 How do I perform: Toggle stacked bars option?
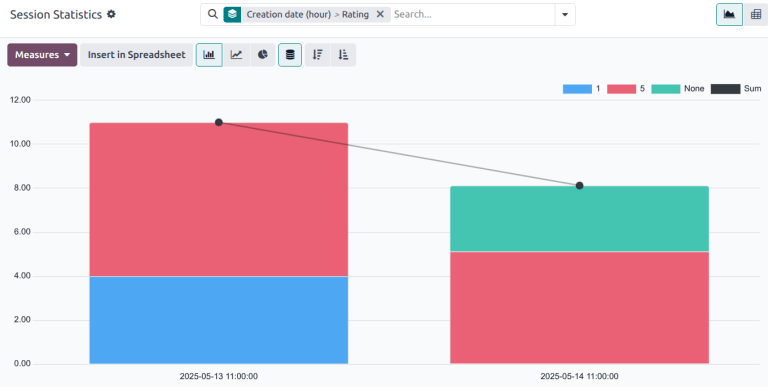pos(290,55)
